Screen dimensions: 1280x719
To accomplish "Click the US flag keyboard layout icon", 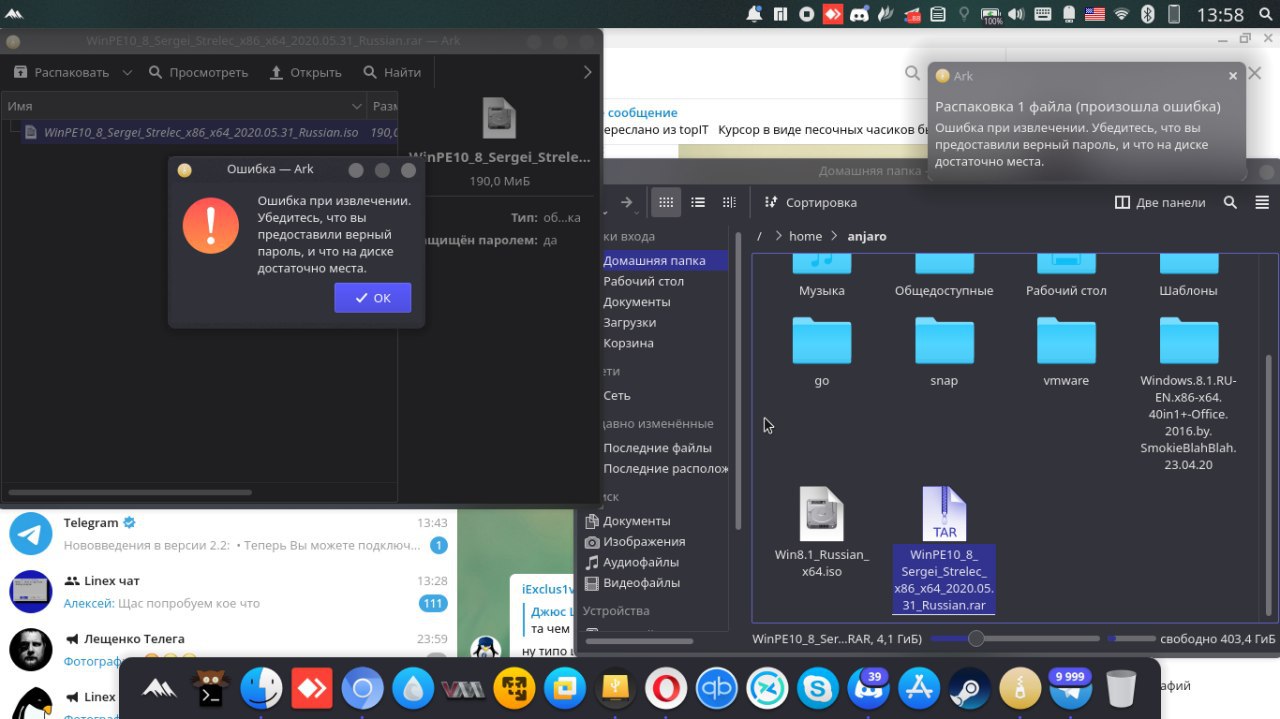I will click(x=1095, y=14).
